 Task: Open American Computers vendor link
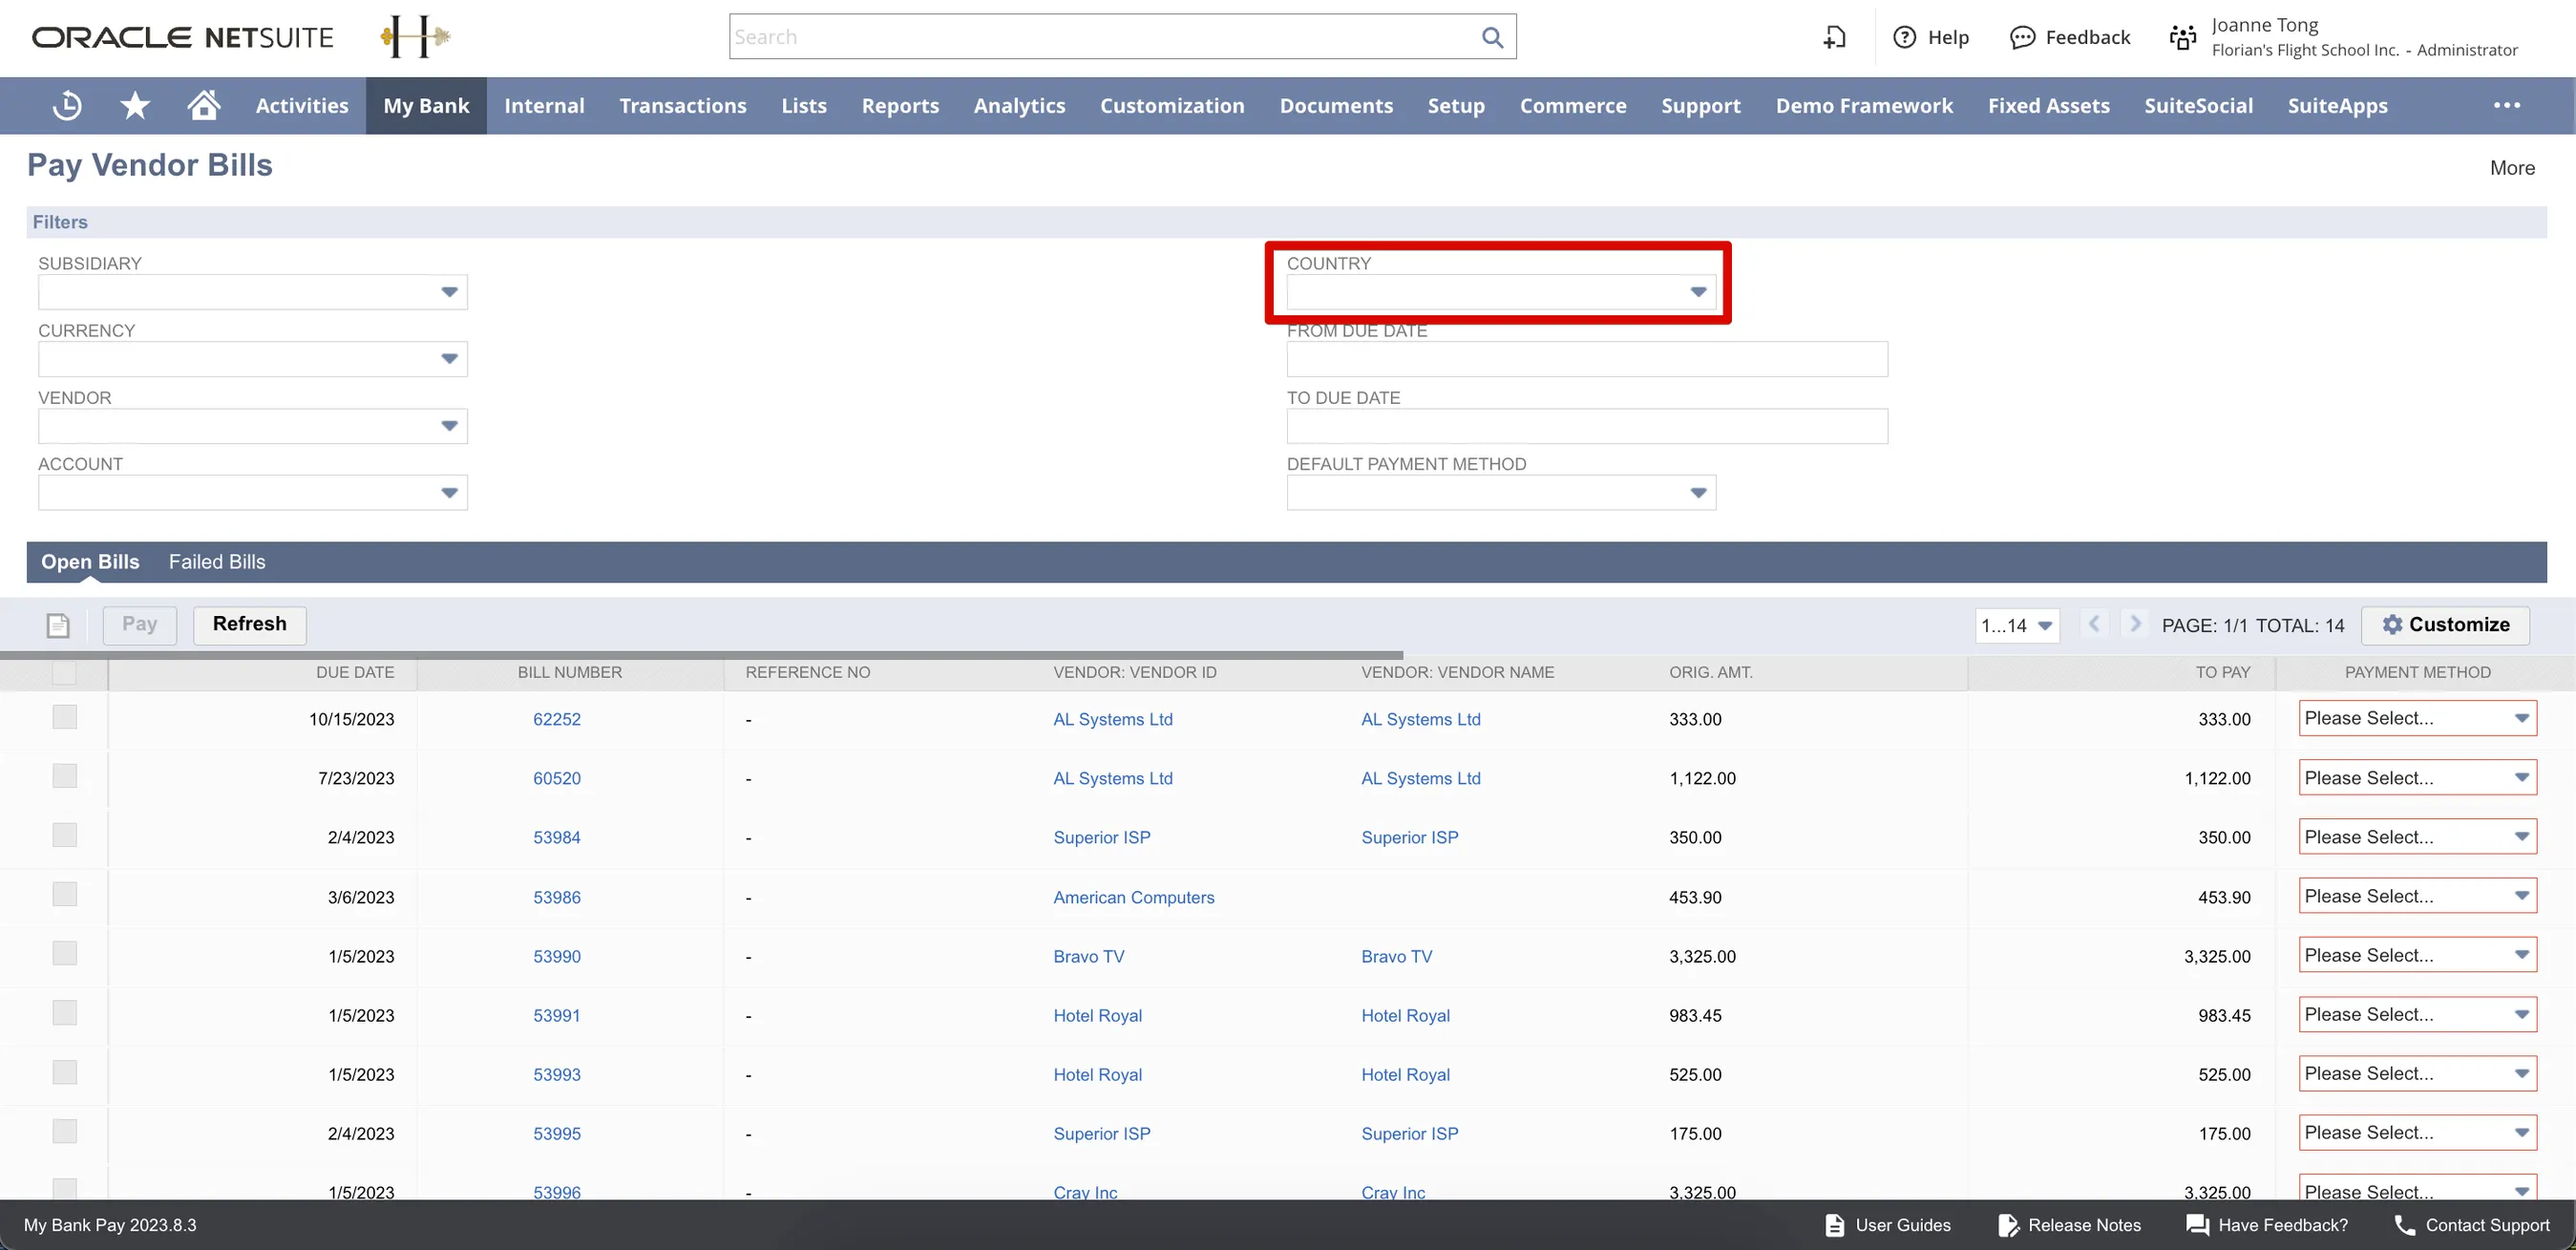click(x=1133, y=897)
